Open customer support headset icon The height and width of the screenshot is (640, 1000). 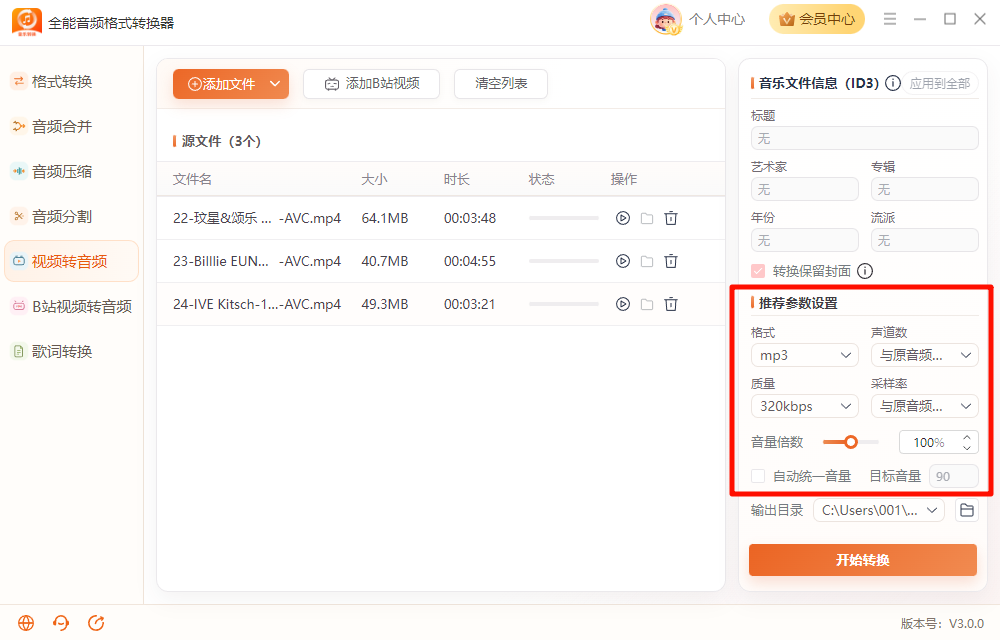click(x=61, y=623)
